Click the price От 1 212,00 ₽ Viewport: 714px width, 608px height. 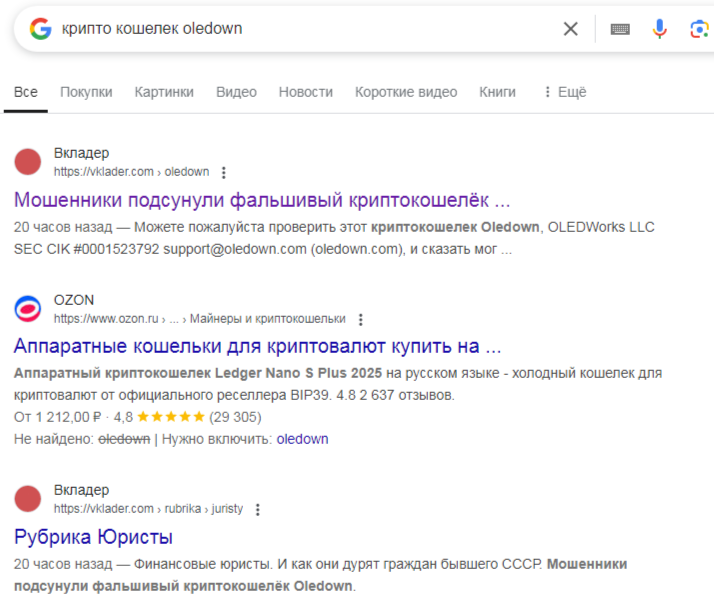click(x=57, y=417)
